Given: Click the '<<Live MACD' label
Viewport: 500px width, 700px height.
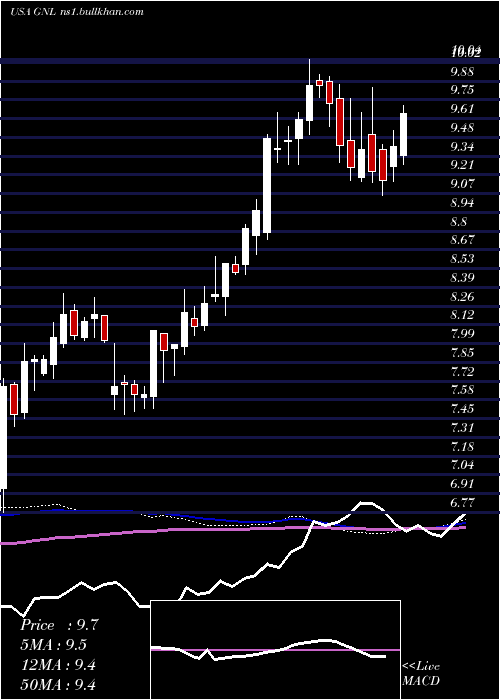Looking at the screenshot, I should click(421, 673).
